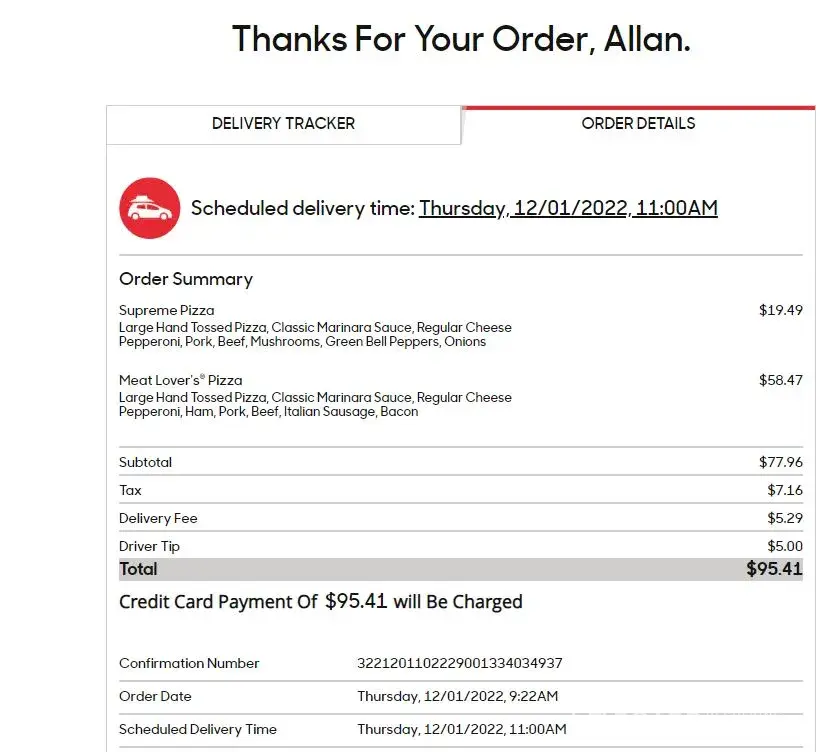Click the Credit Card Payment charge text

click(x=321, y=602)
